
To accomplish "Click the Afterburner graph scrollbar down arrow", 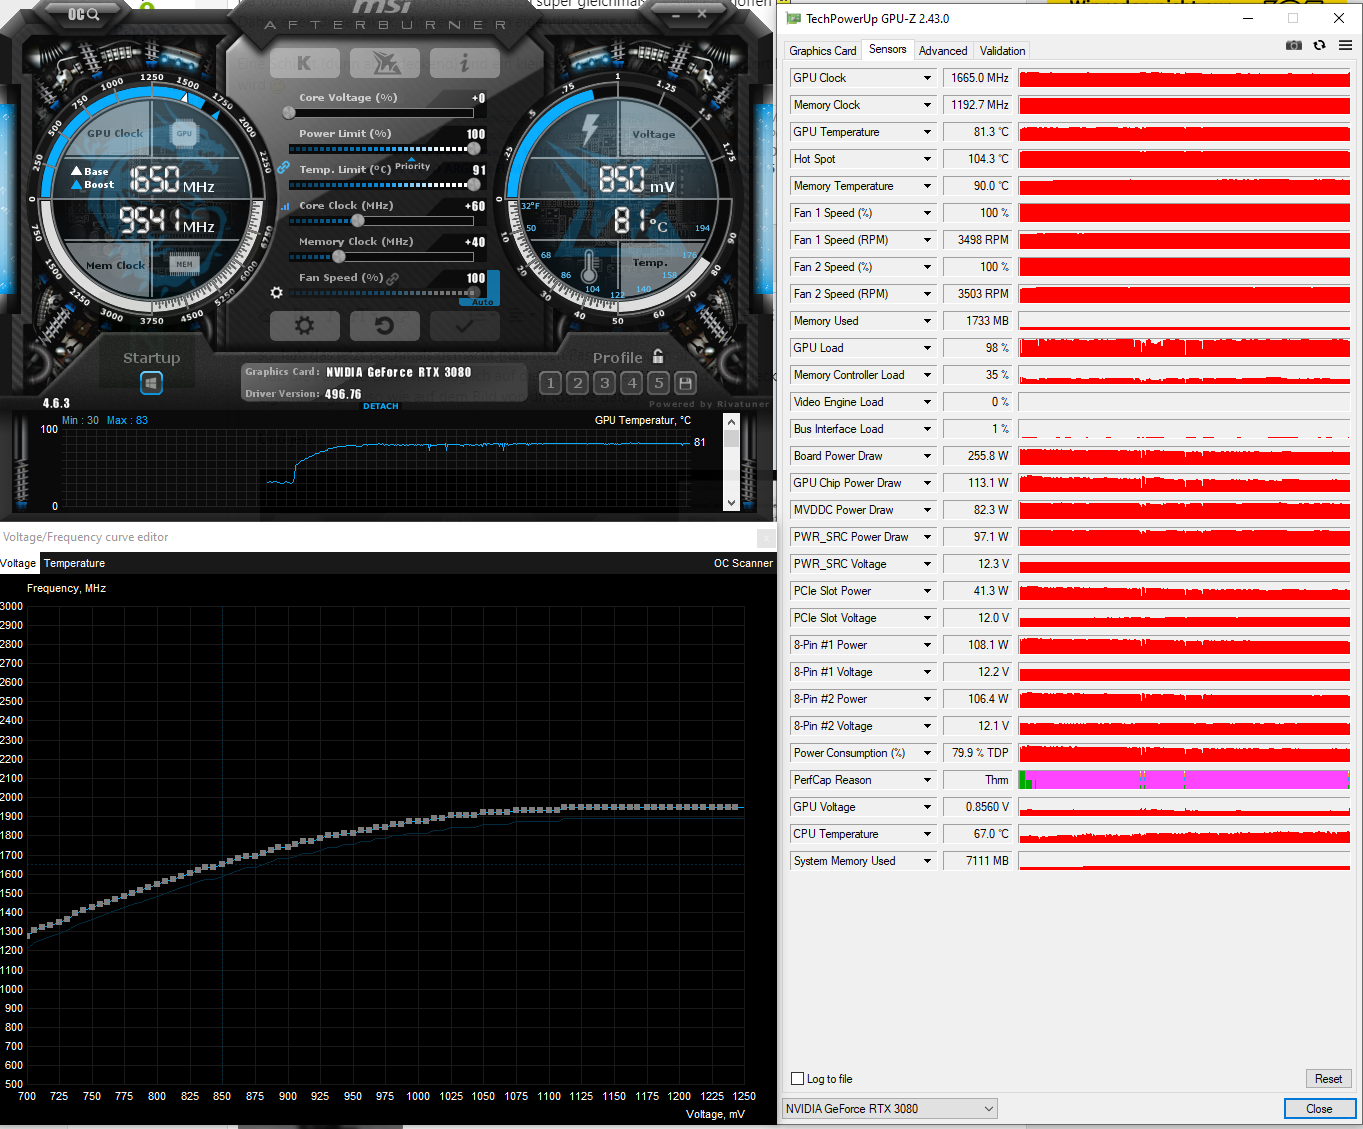I will tap(731, 503).
